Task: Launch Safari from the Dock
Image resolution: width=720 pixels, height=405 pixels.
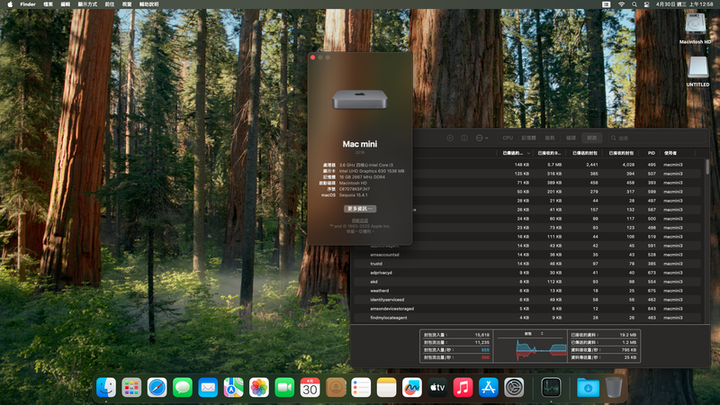Action: coord(157,388)
